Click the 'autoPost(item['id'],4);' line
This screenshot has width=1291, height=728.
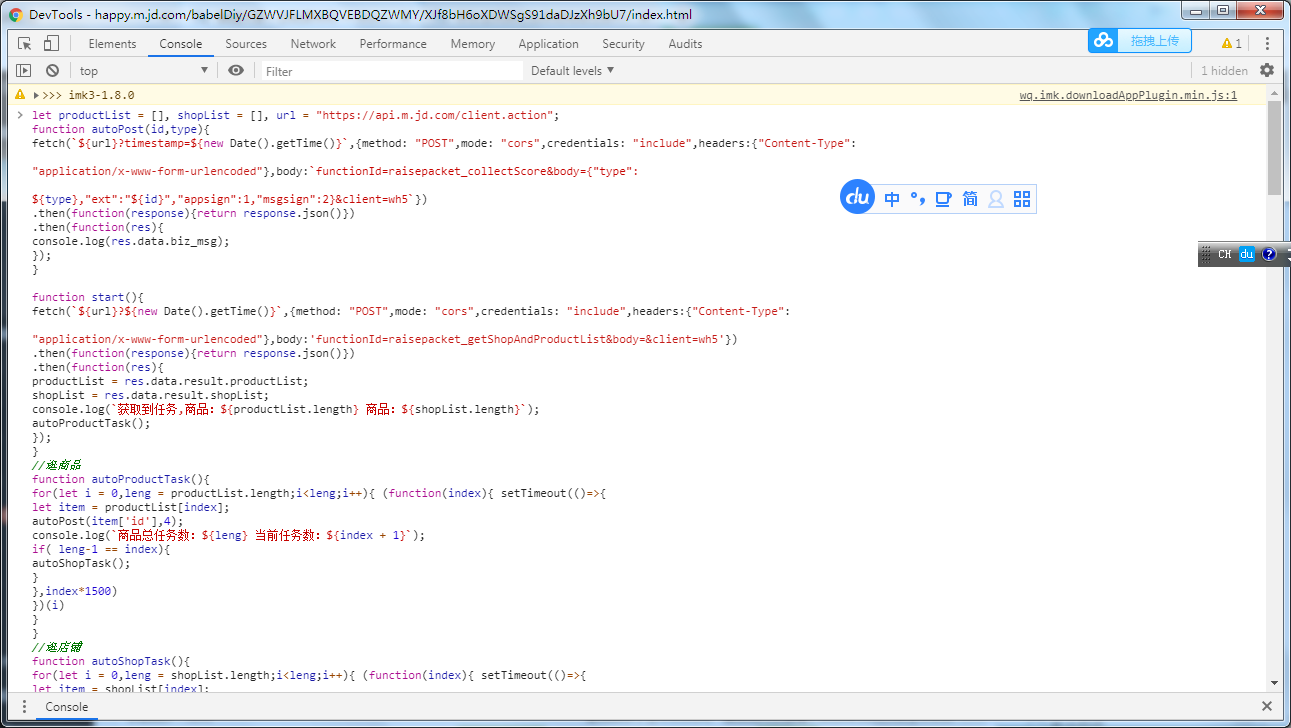(x=108, y=521)
